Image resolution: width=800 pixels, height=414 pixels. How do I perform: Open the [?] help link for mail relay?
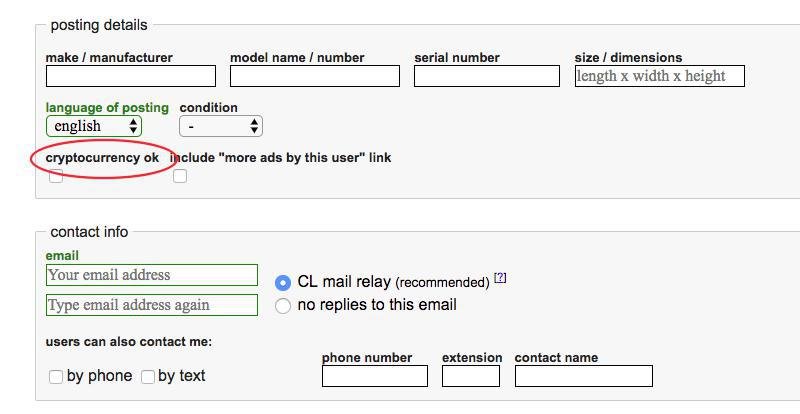click(x=500, y=278)
